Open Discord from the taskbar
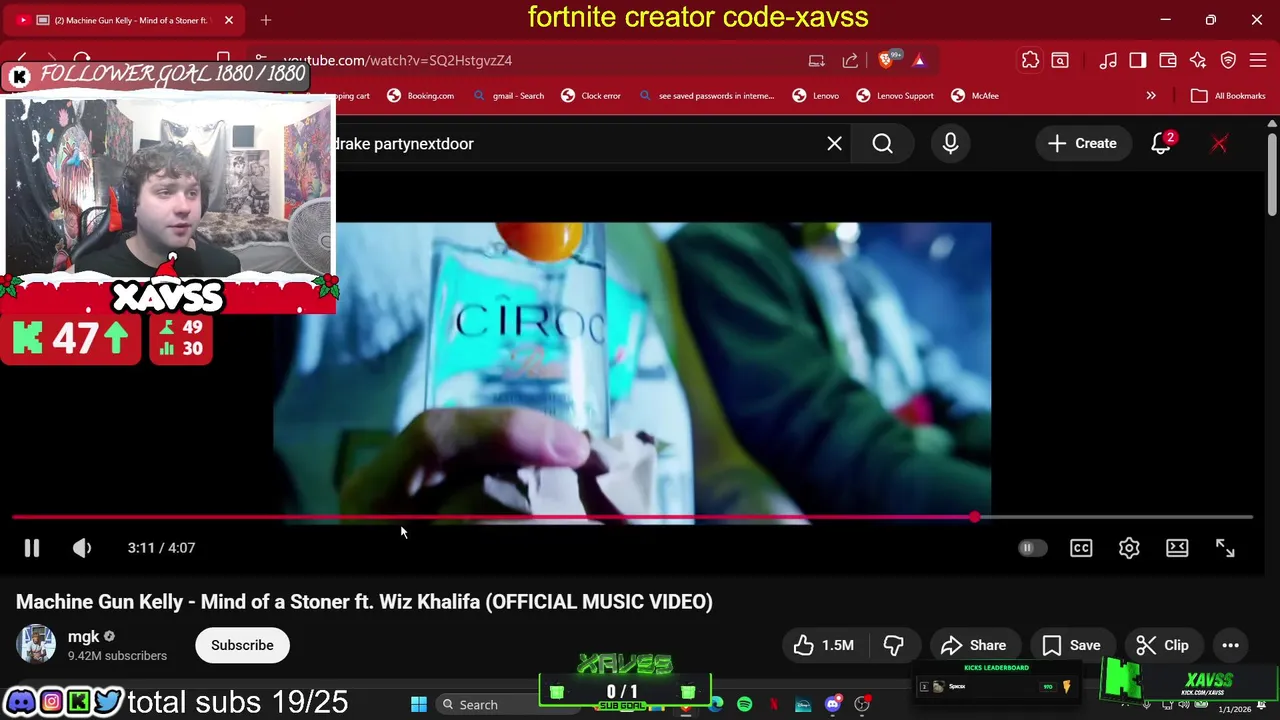Screen dimensions: 1280x720 [833, 705]
